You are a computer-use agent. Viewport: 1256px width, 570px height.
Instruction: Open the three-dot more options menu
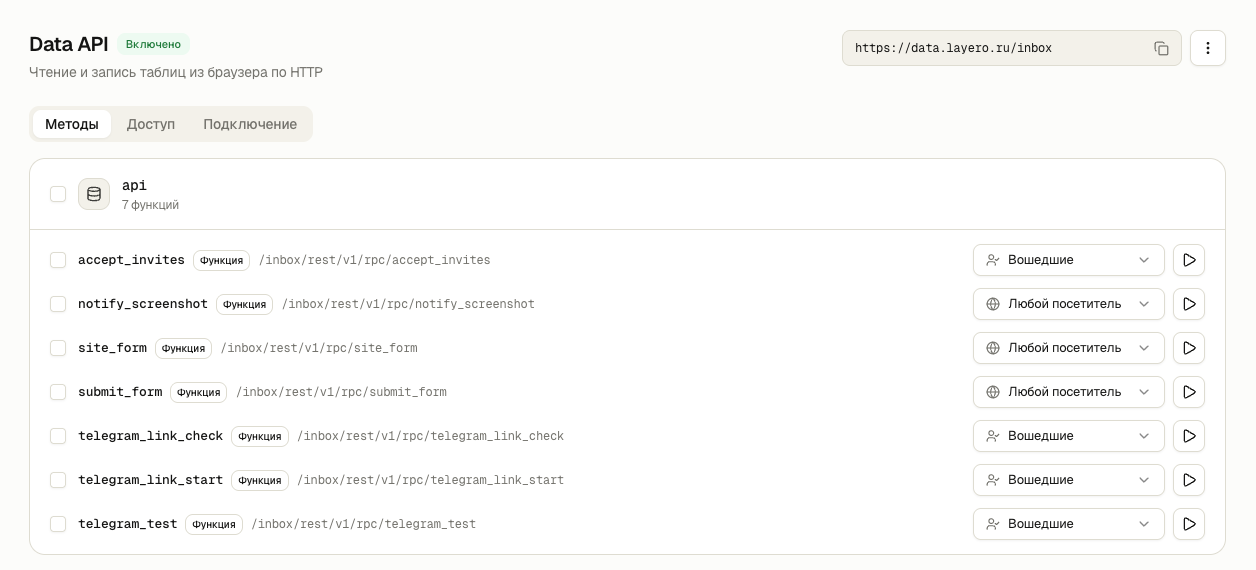(x=1208, y=48)
